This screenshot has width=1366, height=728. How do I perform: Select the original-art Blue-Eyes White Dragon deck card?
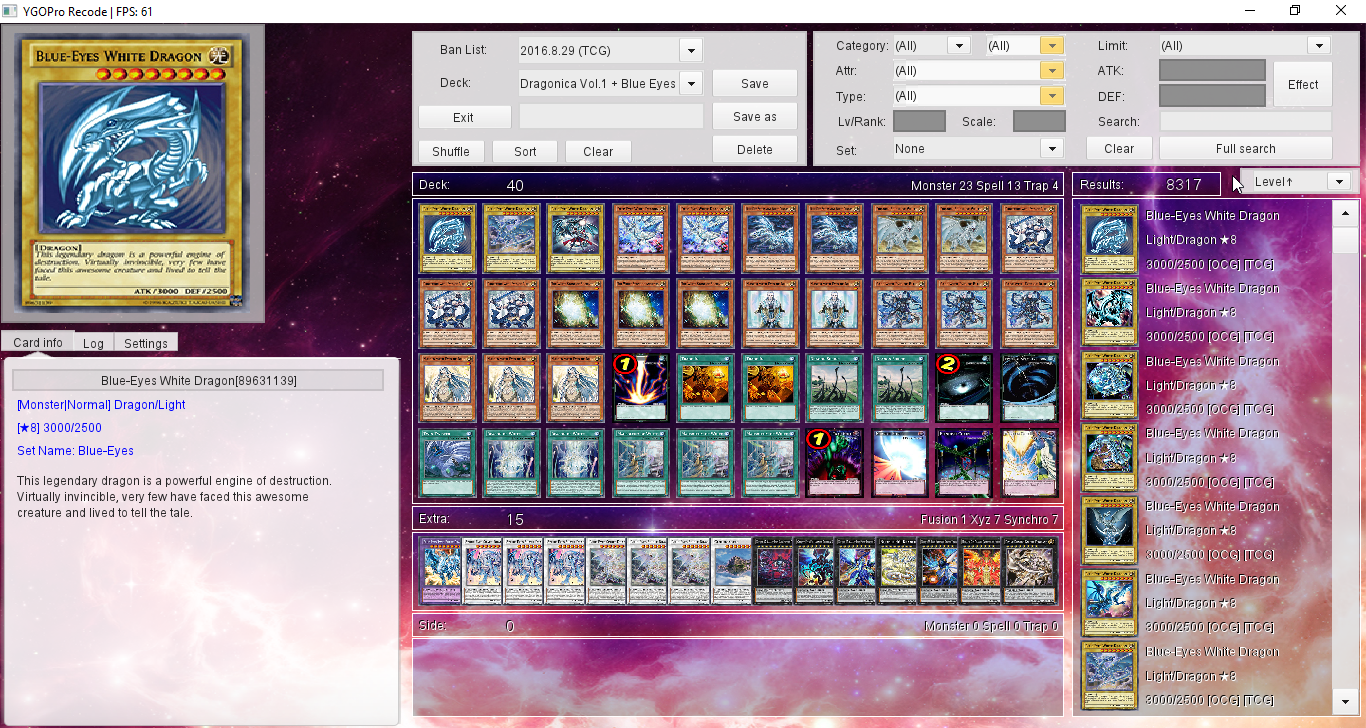448,238
